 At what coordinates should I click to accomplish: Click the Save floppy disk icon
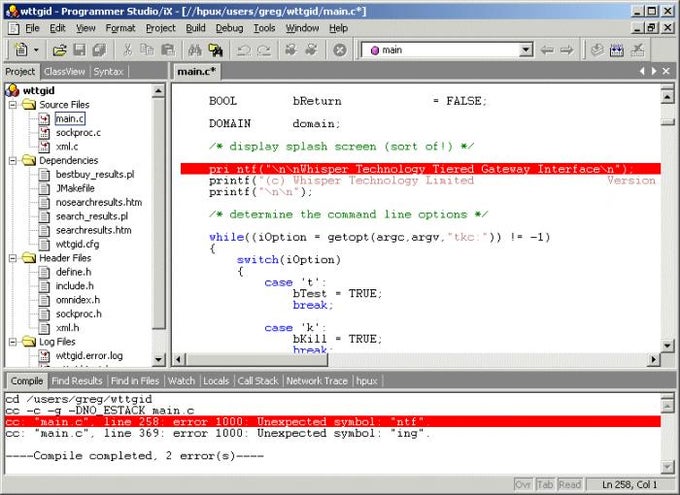point(79,50)
